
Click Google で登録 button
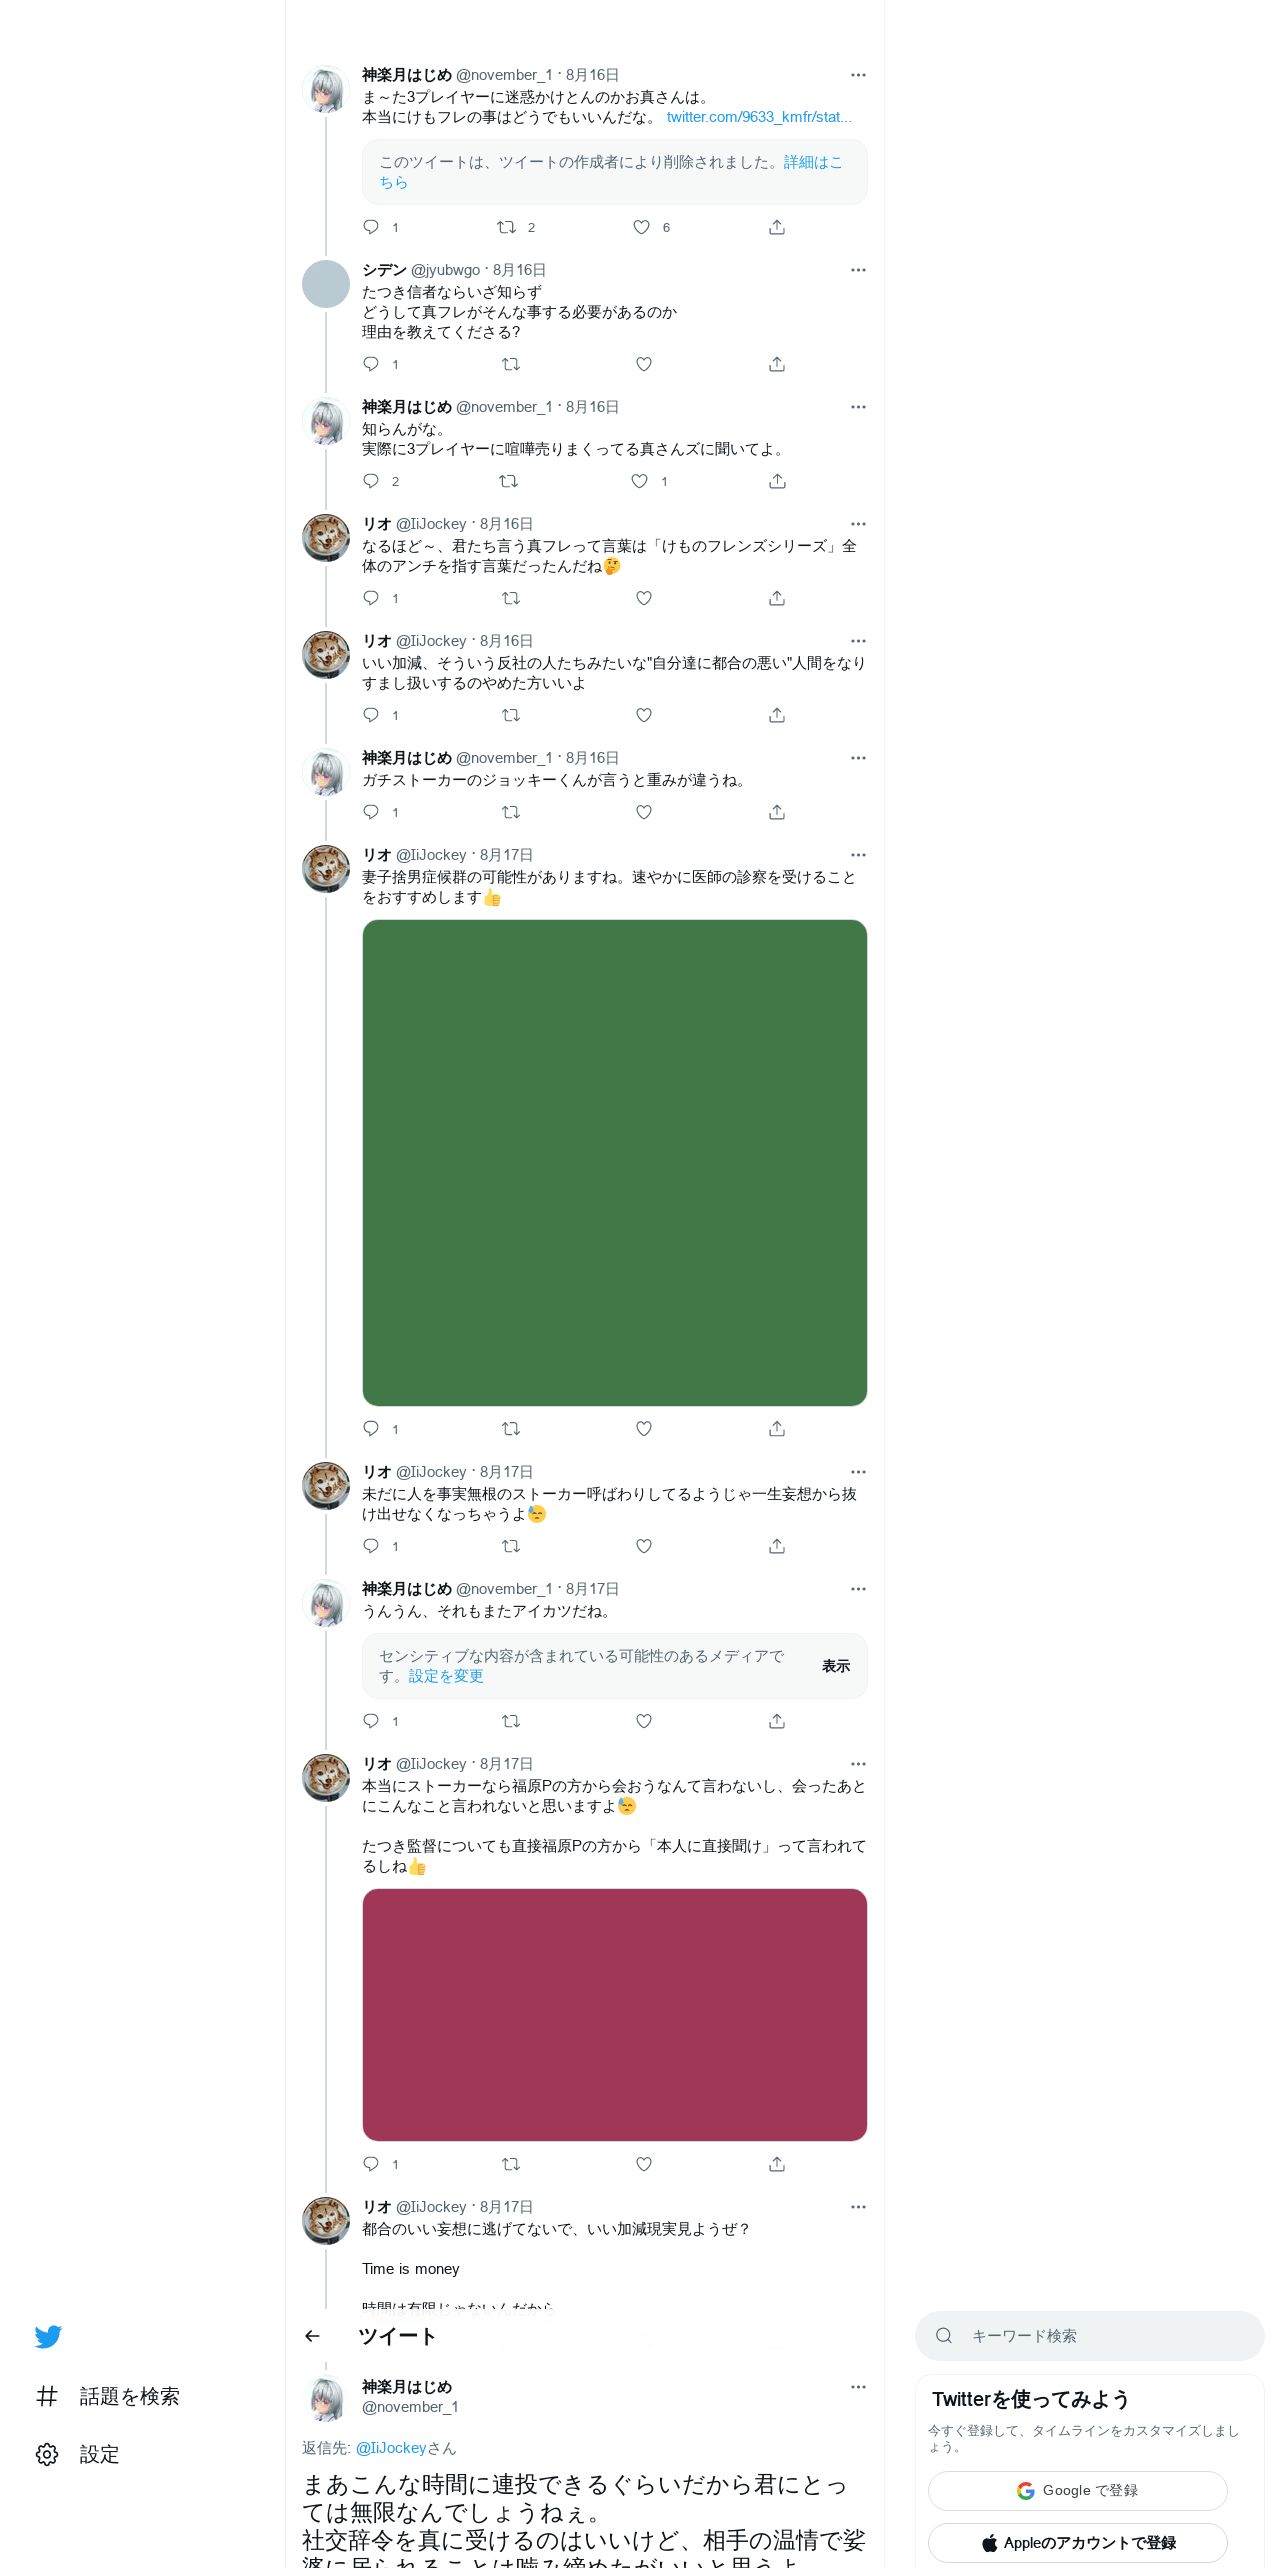[x=1077, y=2491]
